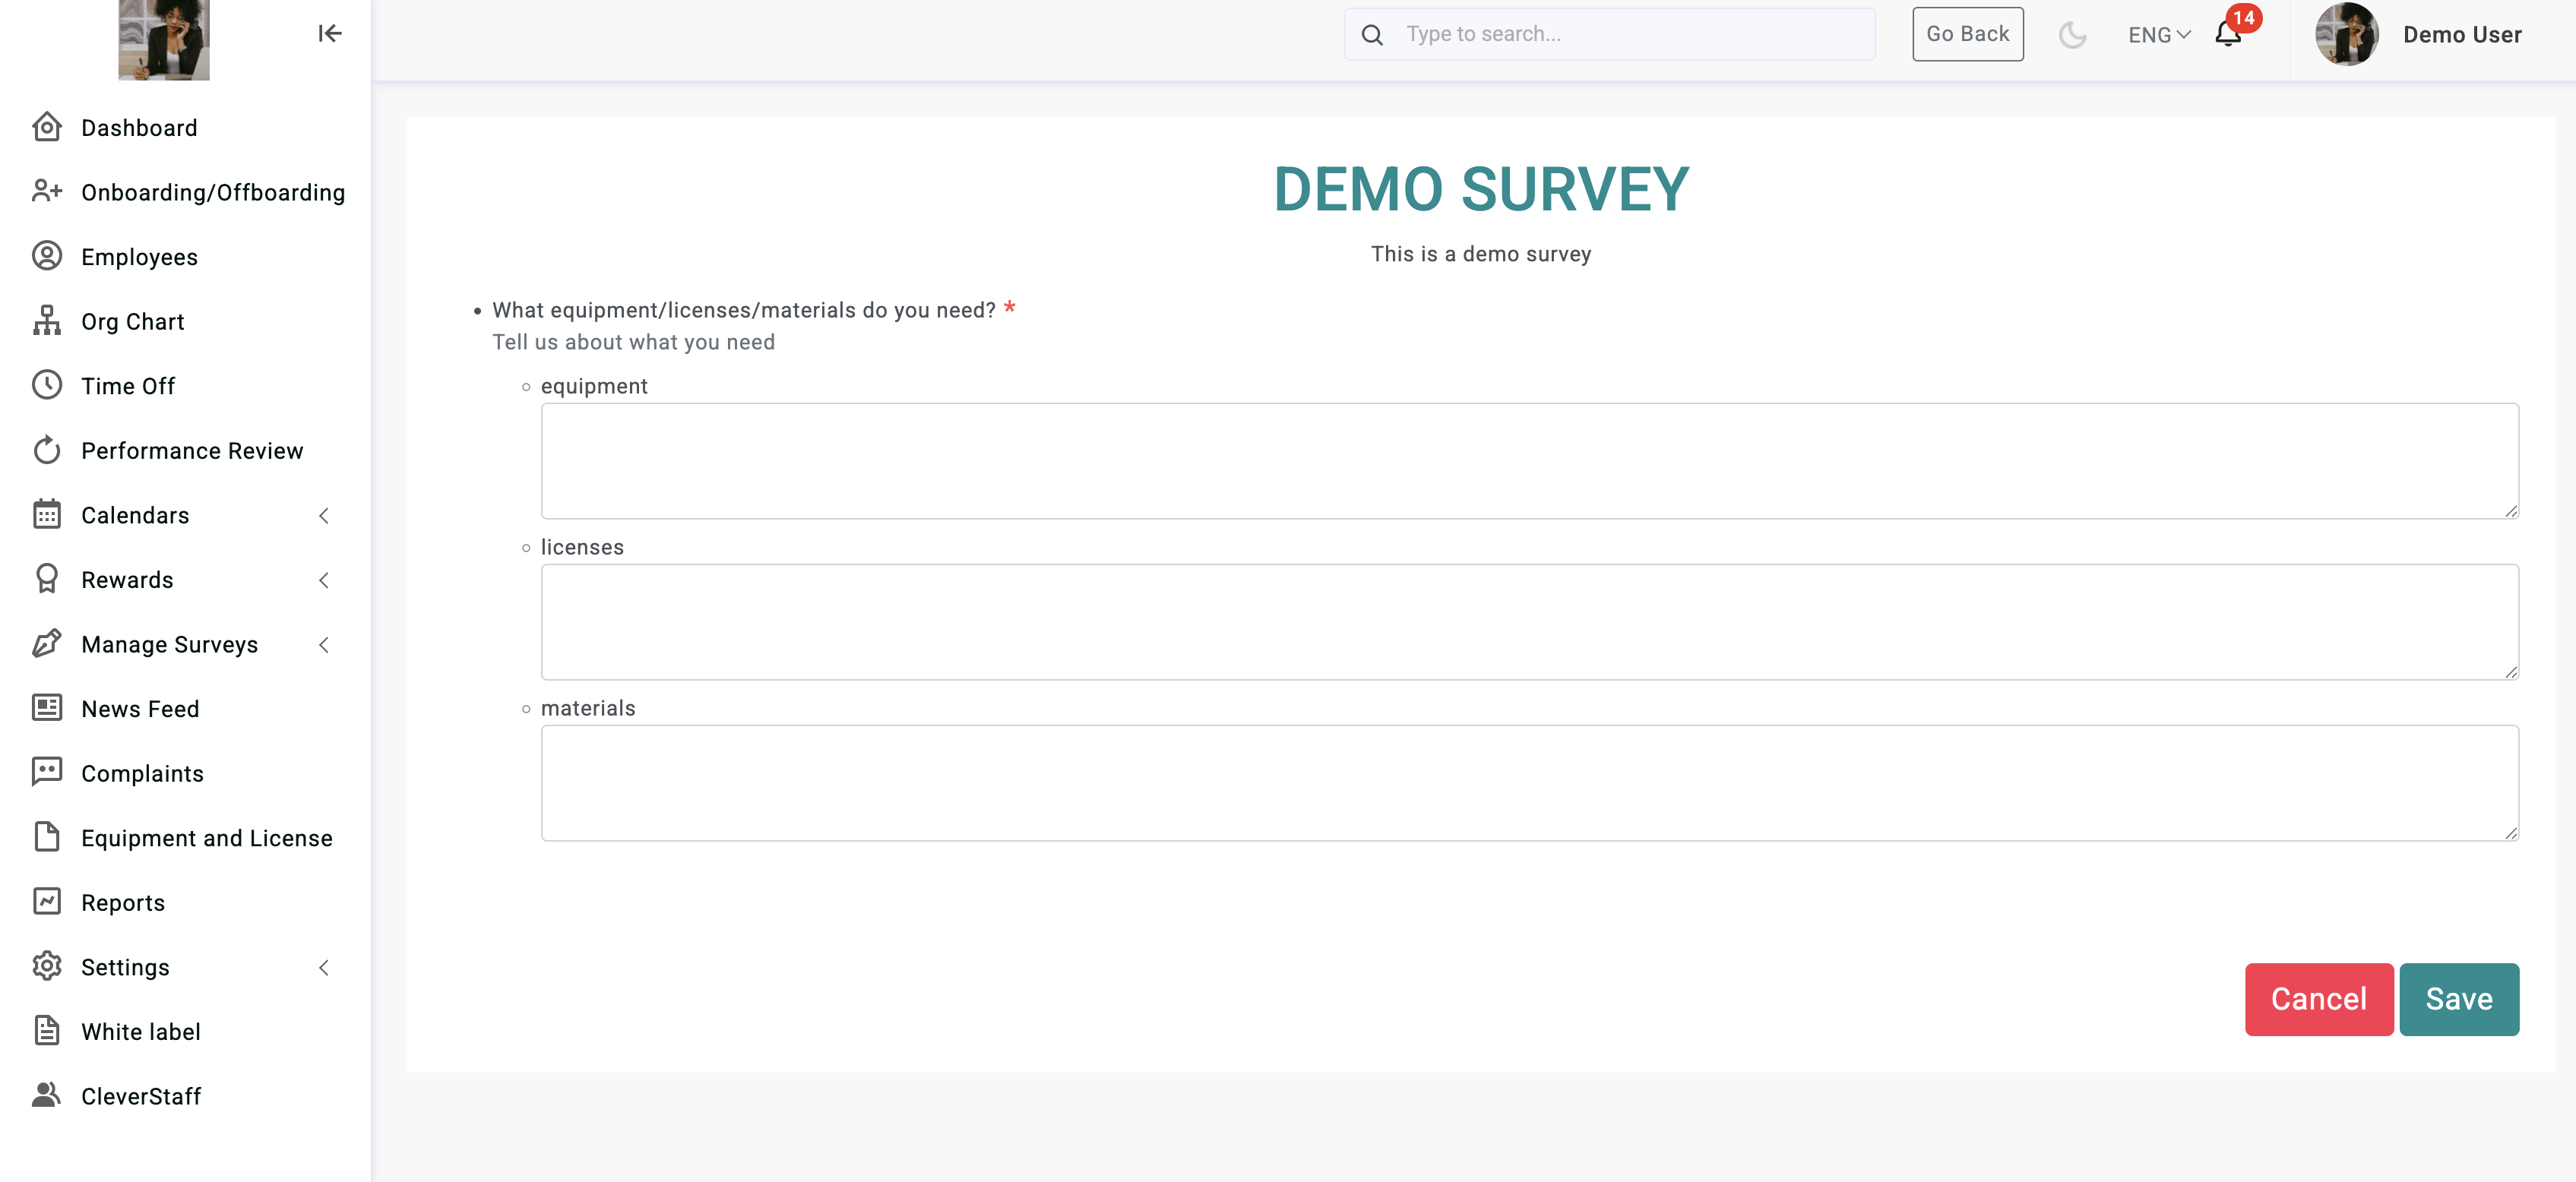Collapse the sidebar with the arrow icon
This screenshot has width=2576, height=1182.
click(x=330, y=34)
